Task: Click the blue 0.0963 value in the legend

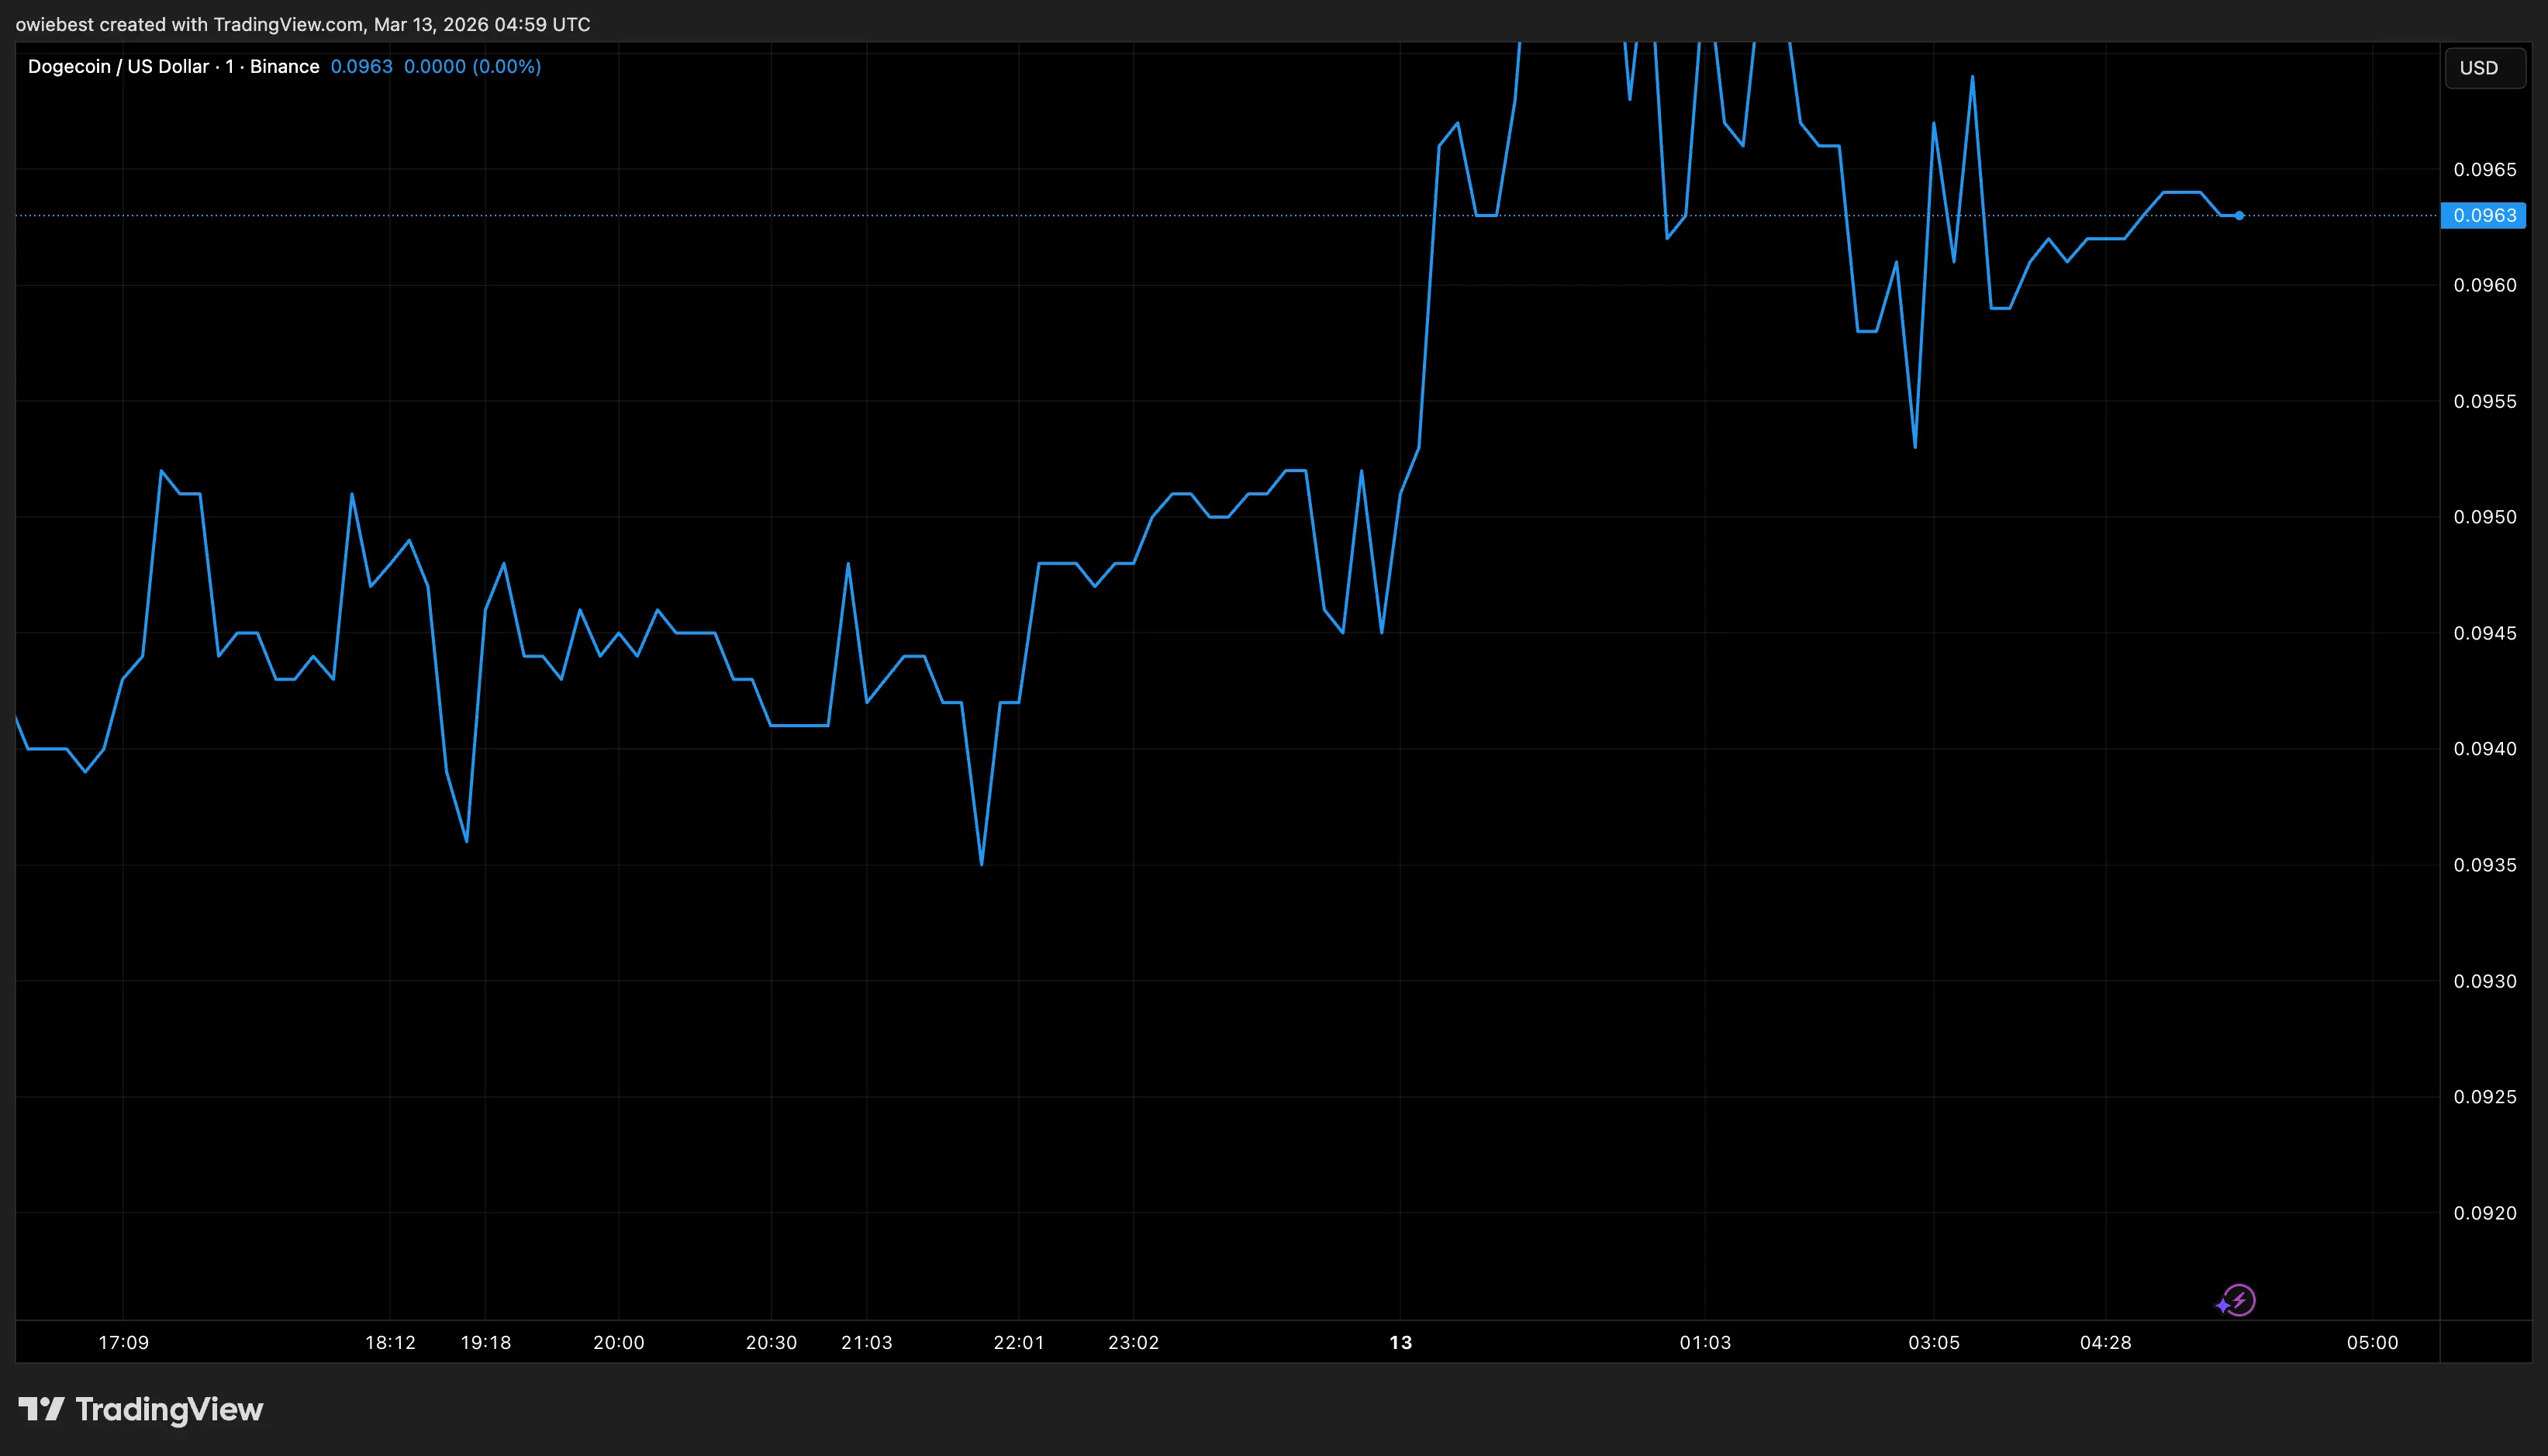Action: (x=361, y=67)
